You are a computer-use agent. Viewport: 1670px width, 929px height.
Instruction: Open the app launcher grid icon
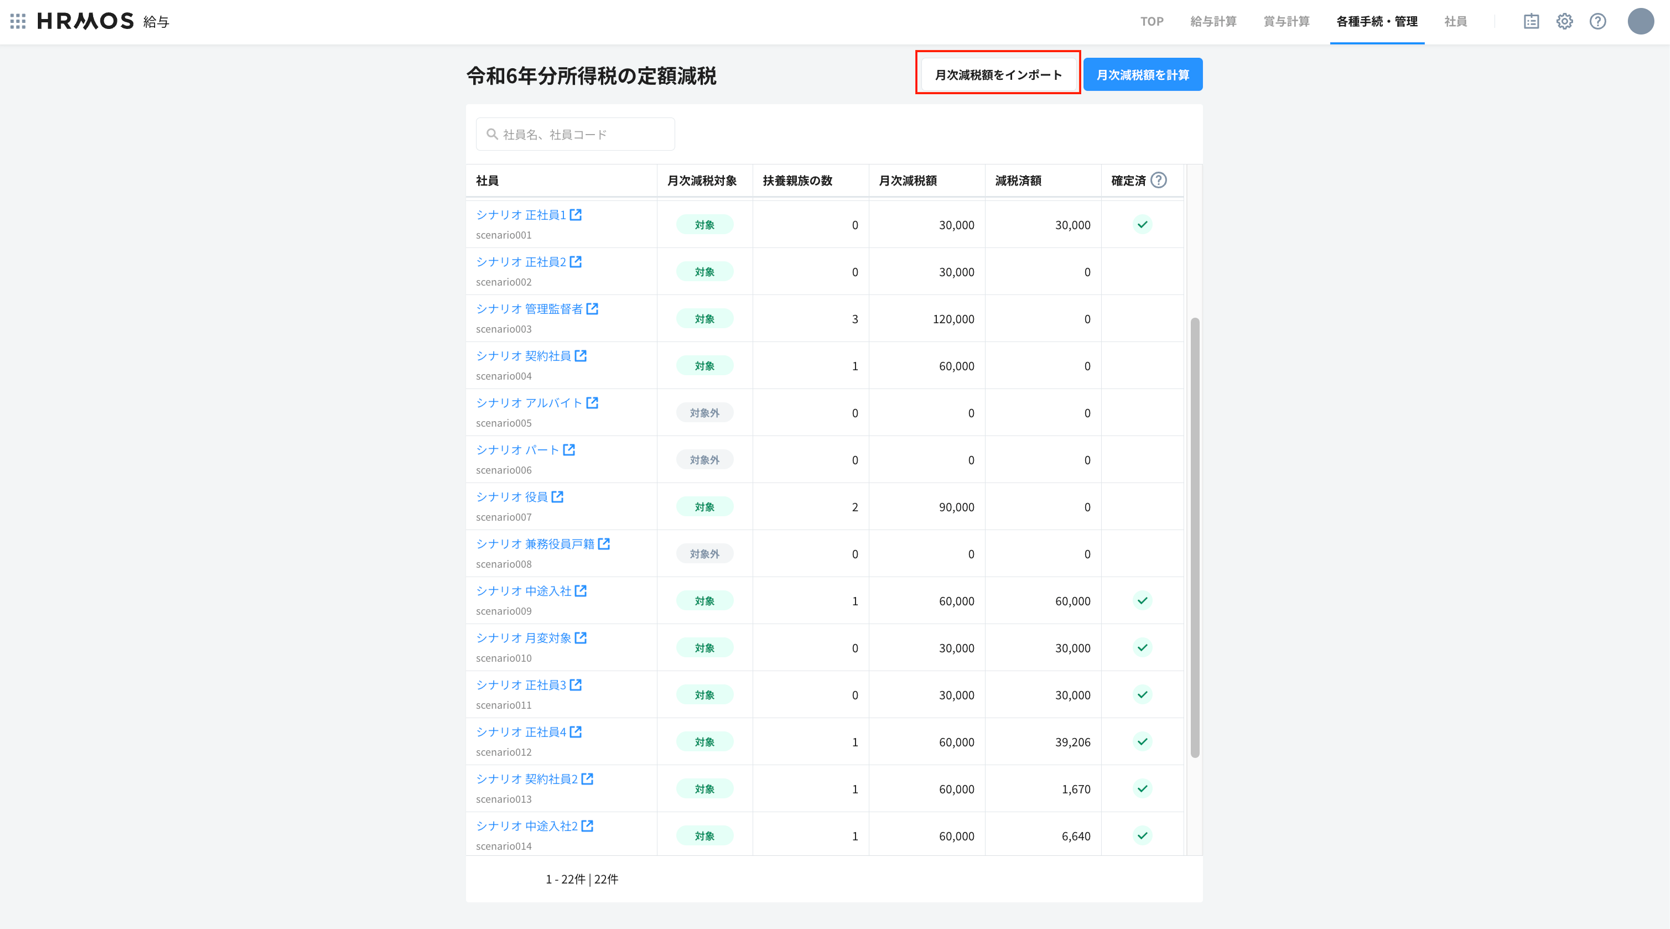[18, 21]
